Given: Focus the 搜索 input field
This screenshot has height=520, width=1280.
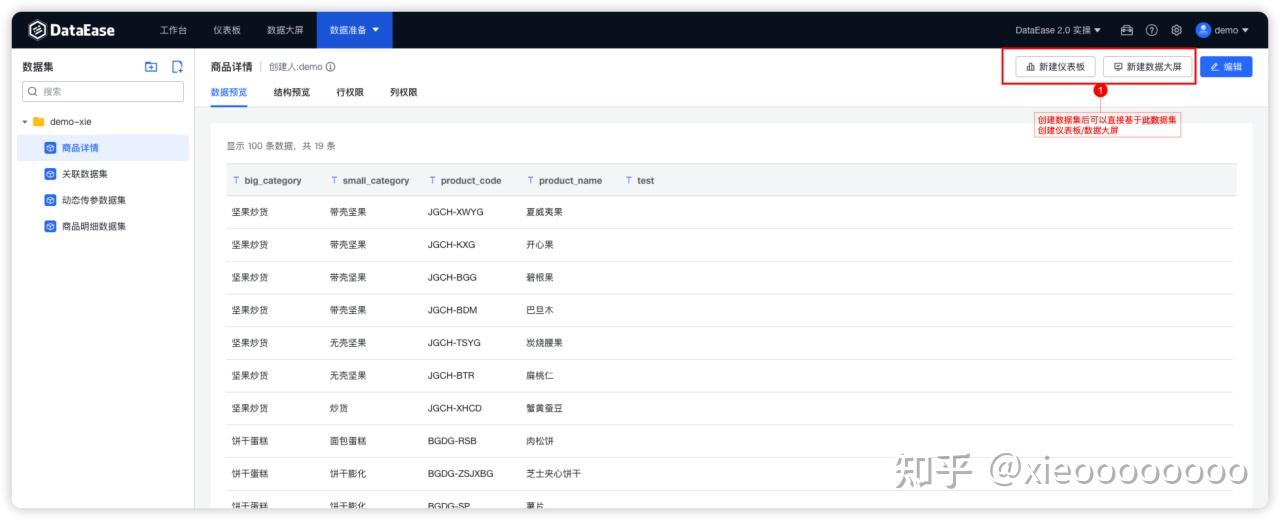Looking at the screenshot, I should click(x=103, y=91).
